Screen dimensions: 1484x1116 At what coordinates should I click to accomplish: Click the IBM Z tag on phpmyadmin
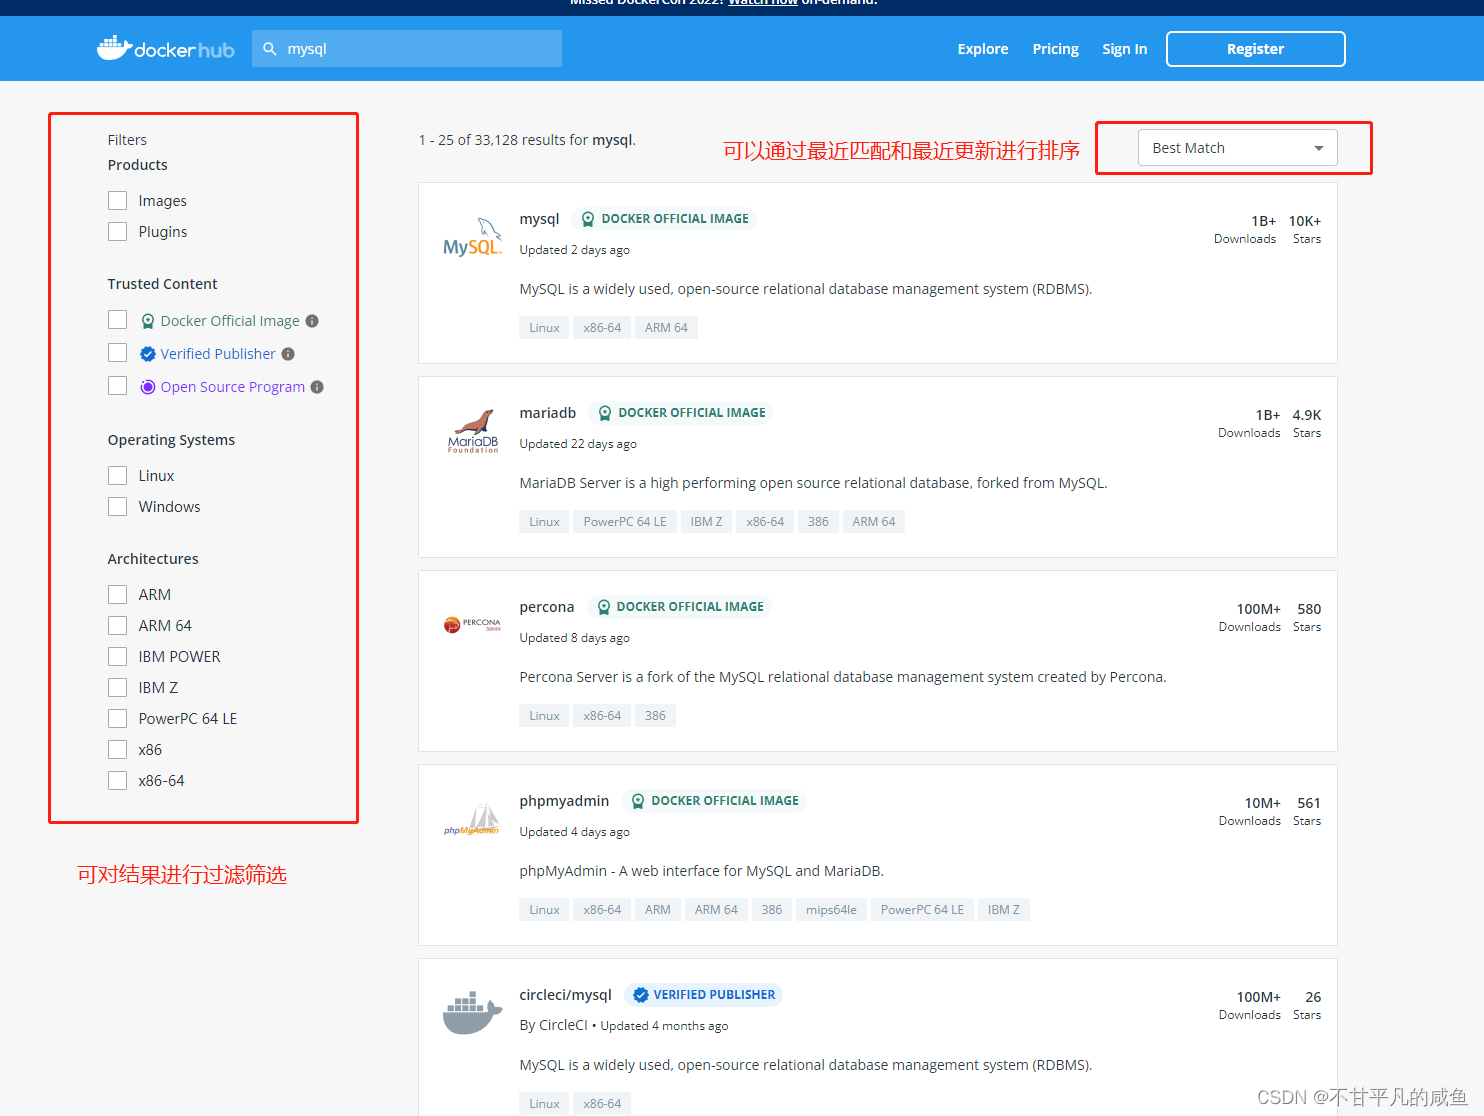[1004, 910]
